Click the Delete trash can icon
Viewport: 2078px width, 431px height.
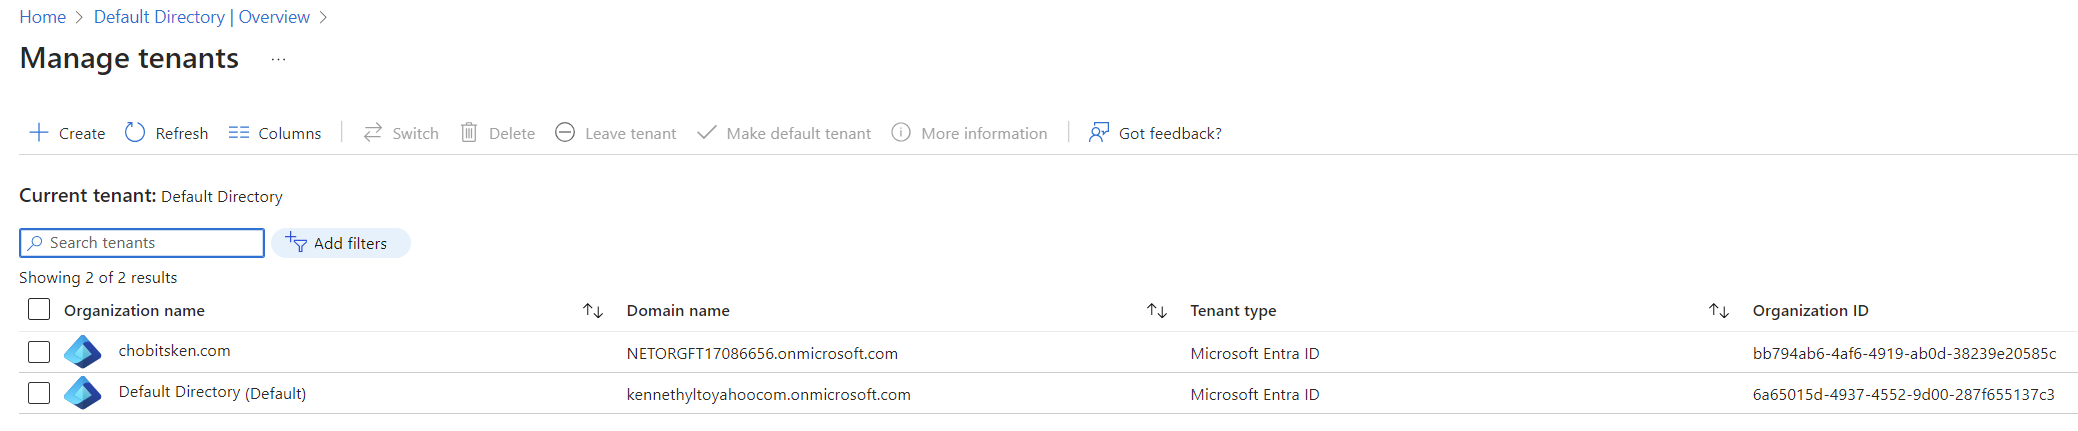coord(469,132)
